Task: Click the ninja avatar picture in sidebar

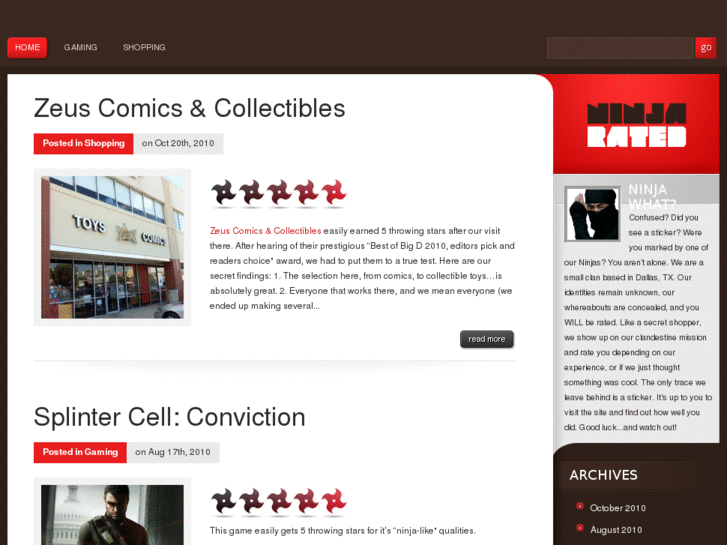Action: point(592,214)
